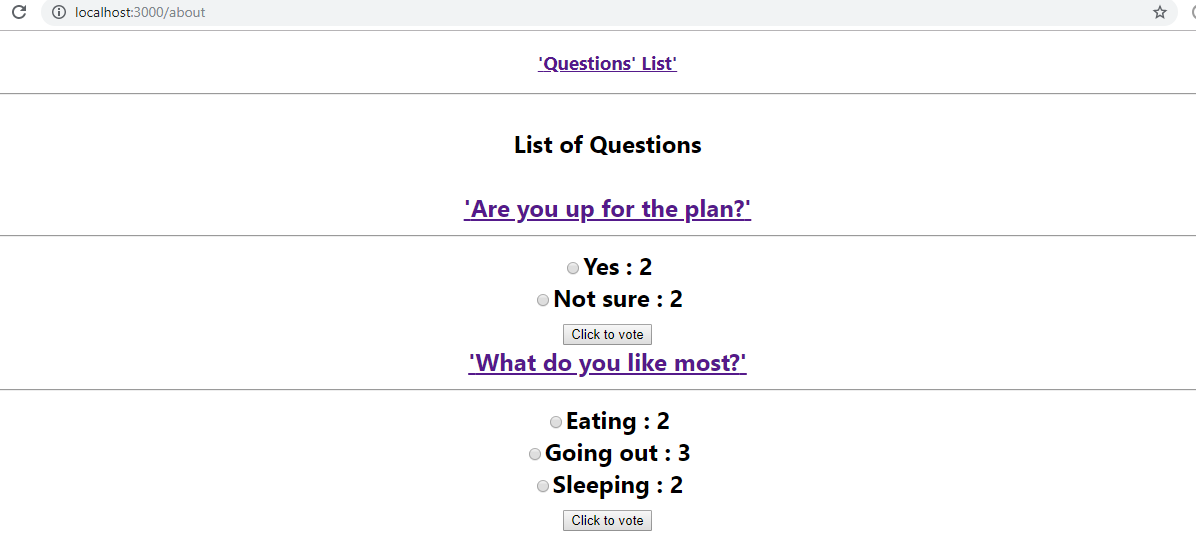Open the 'What do you like most?' question link

click(607, 362)
